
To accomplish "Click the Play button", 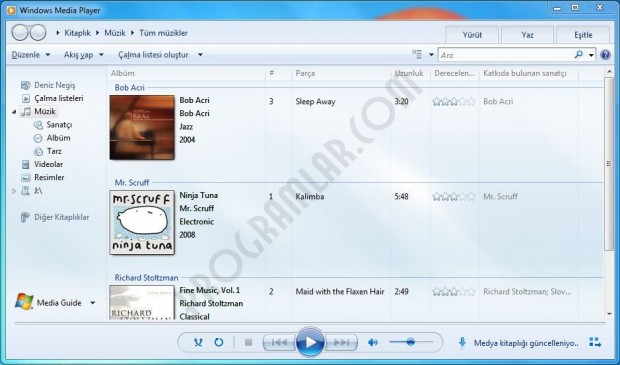I will (x=310, y=342).
